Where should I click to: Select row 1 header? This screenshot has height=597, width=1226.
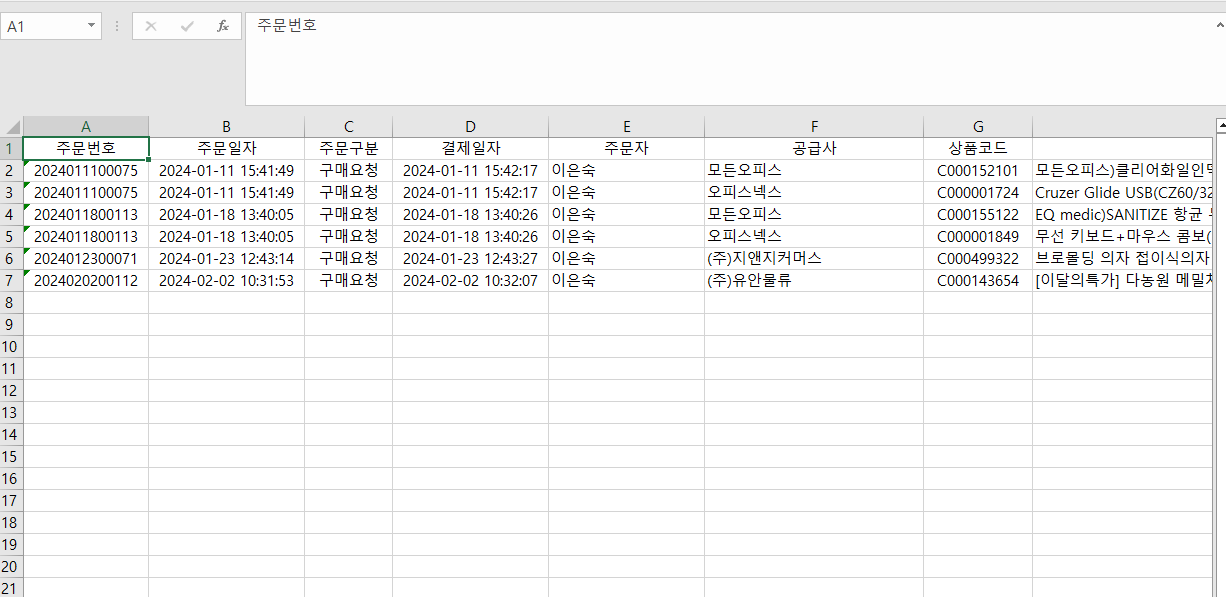click(x=11, y=149)
